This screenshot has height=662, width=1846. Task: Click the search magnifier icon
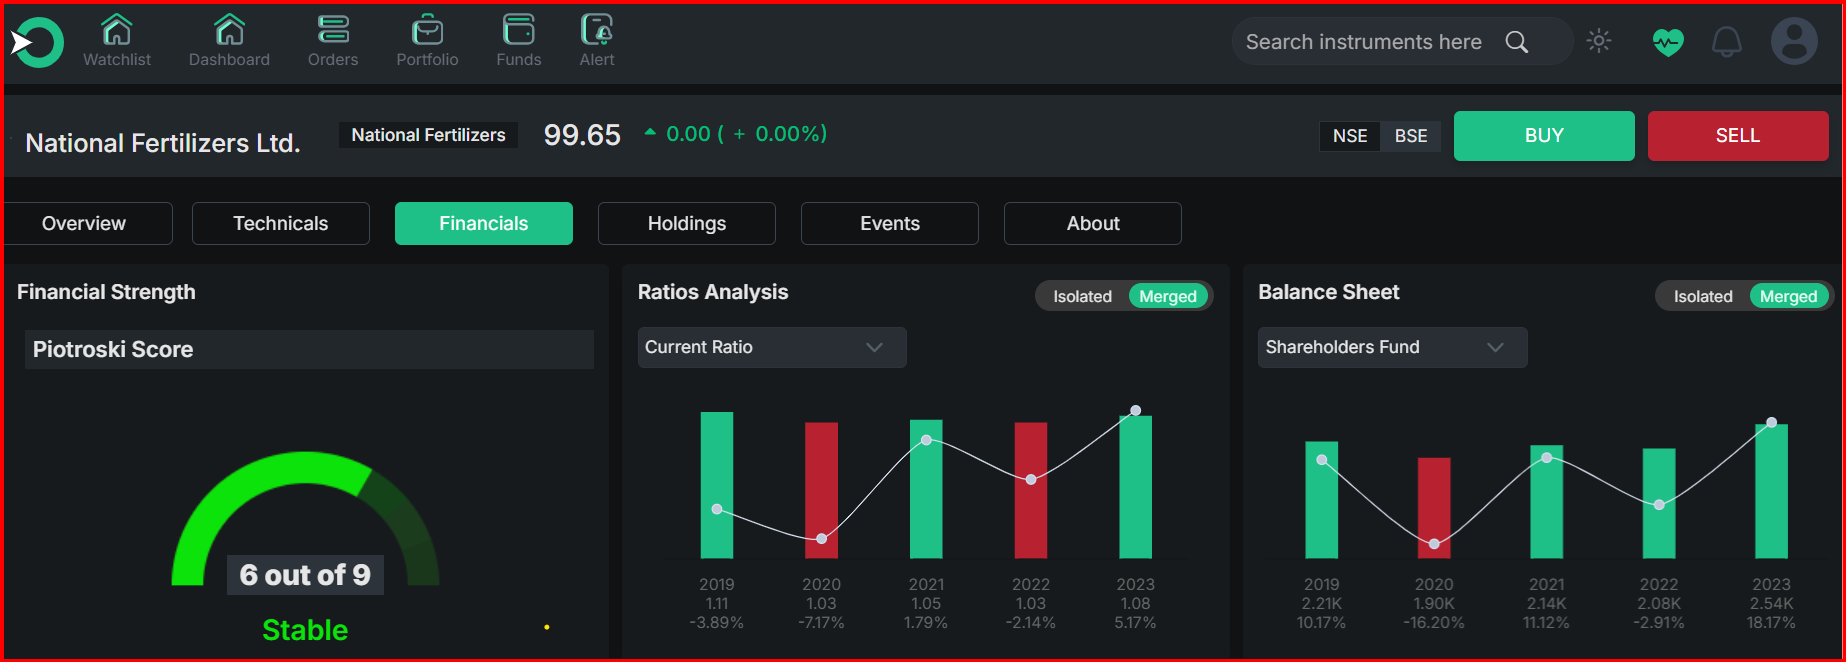[x=1517, y=42]
